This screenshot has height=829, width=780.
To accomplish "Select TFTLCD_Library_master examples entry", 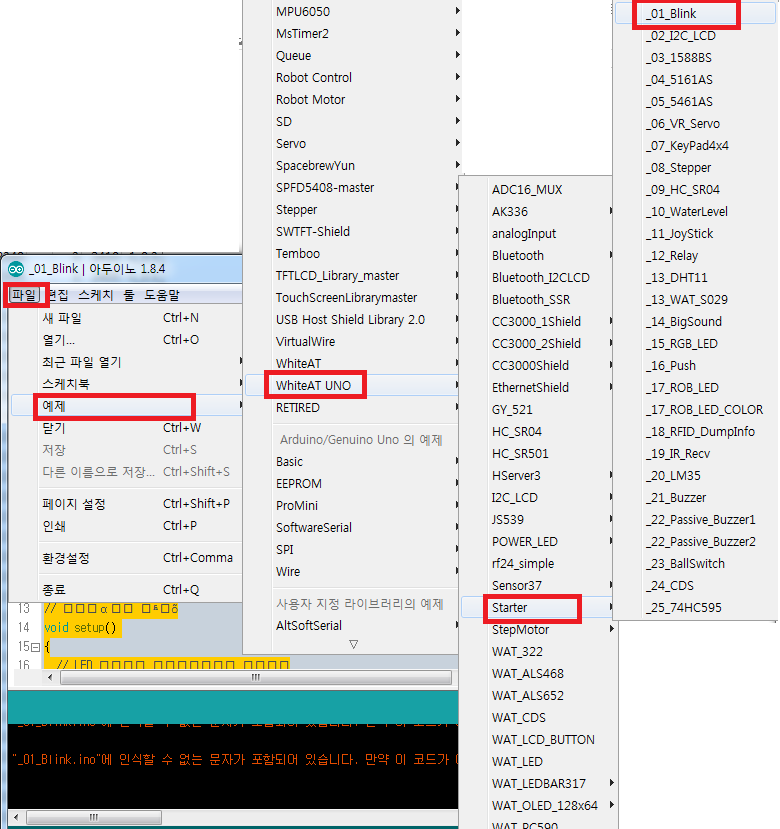I will (x=352, y=276).
